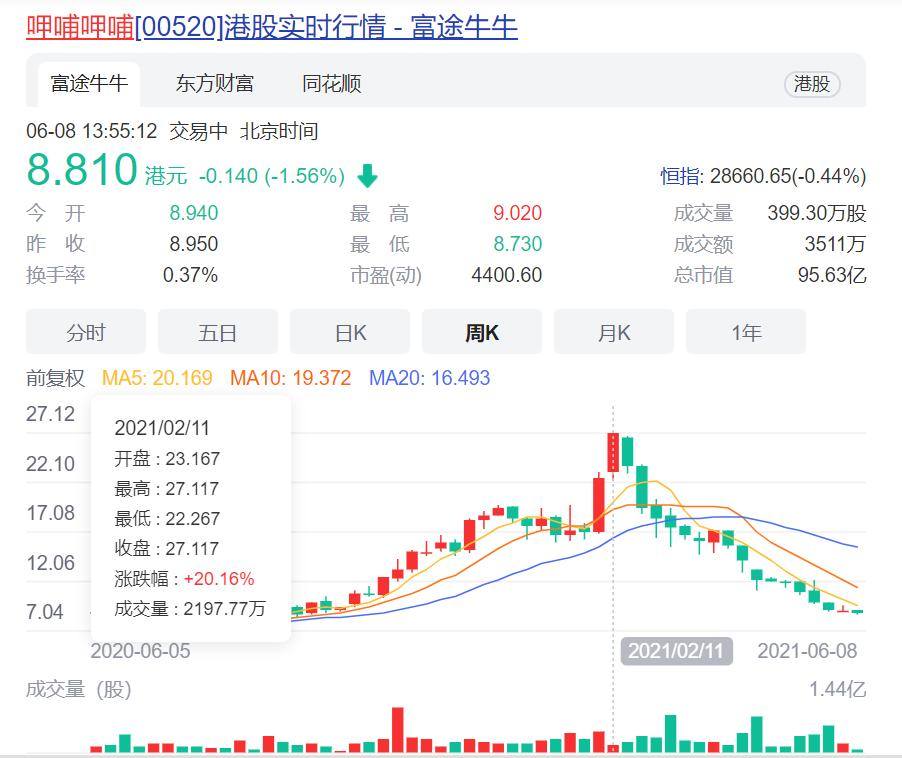Click the MA10: 19.372 indicator label

pyautogui.click(x=291, y=378)
